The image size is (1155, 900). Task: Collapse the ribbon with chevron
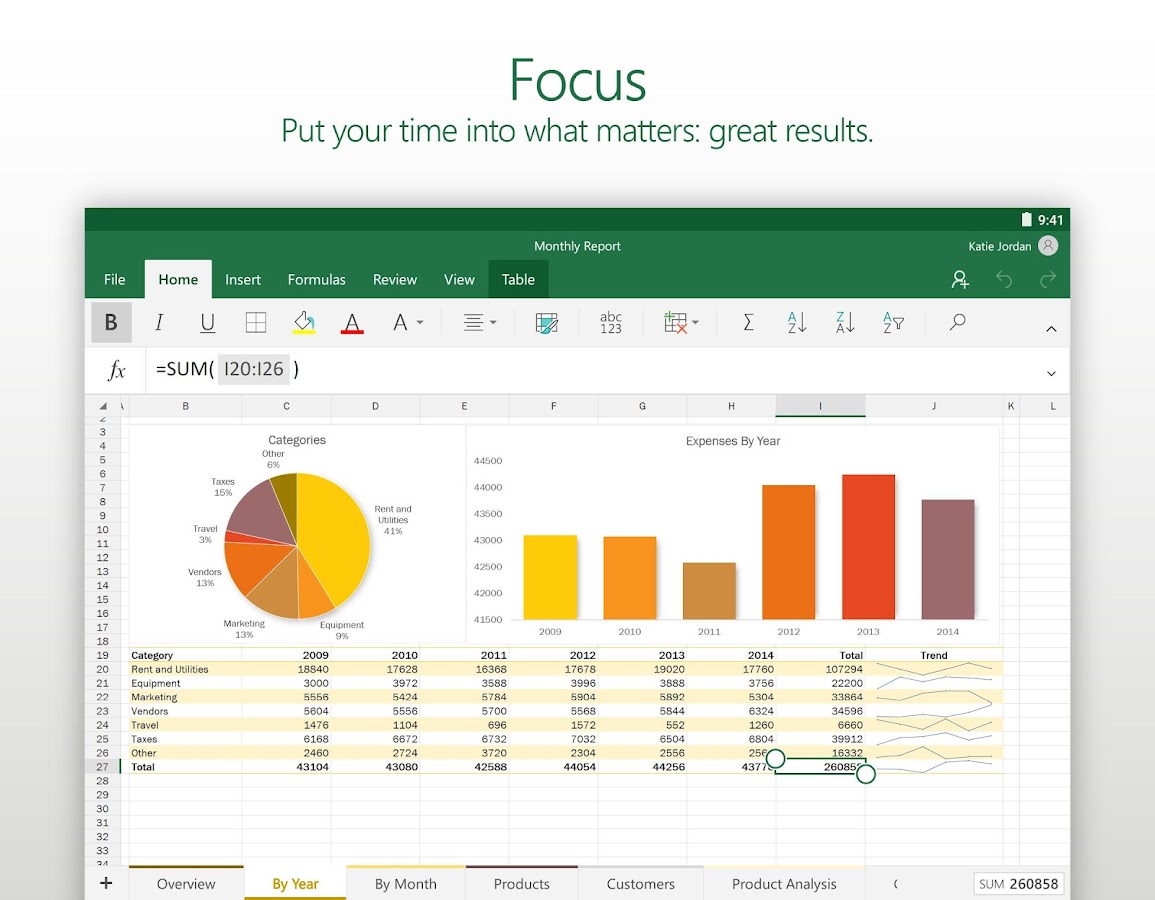point(1051,329)
